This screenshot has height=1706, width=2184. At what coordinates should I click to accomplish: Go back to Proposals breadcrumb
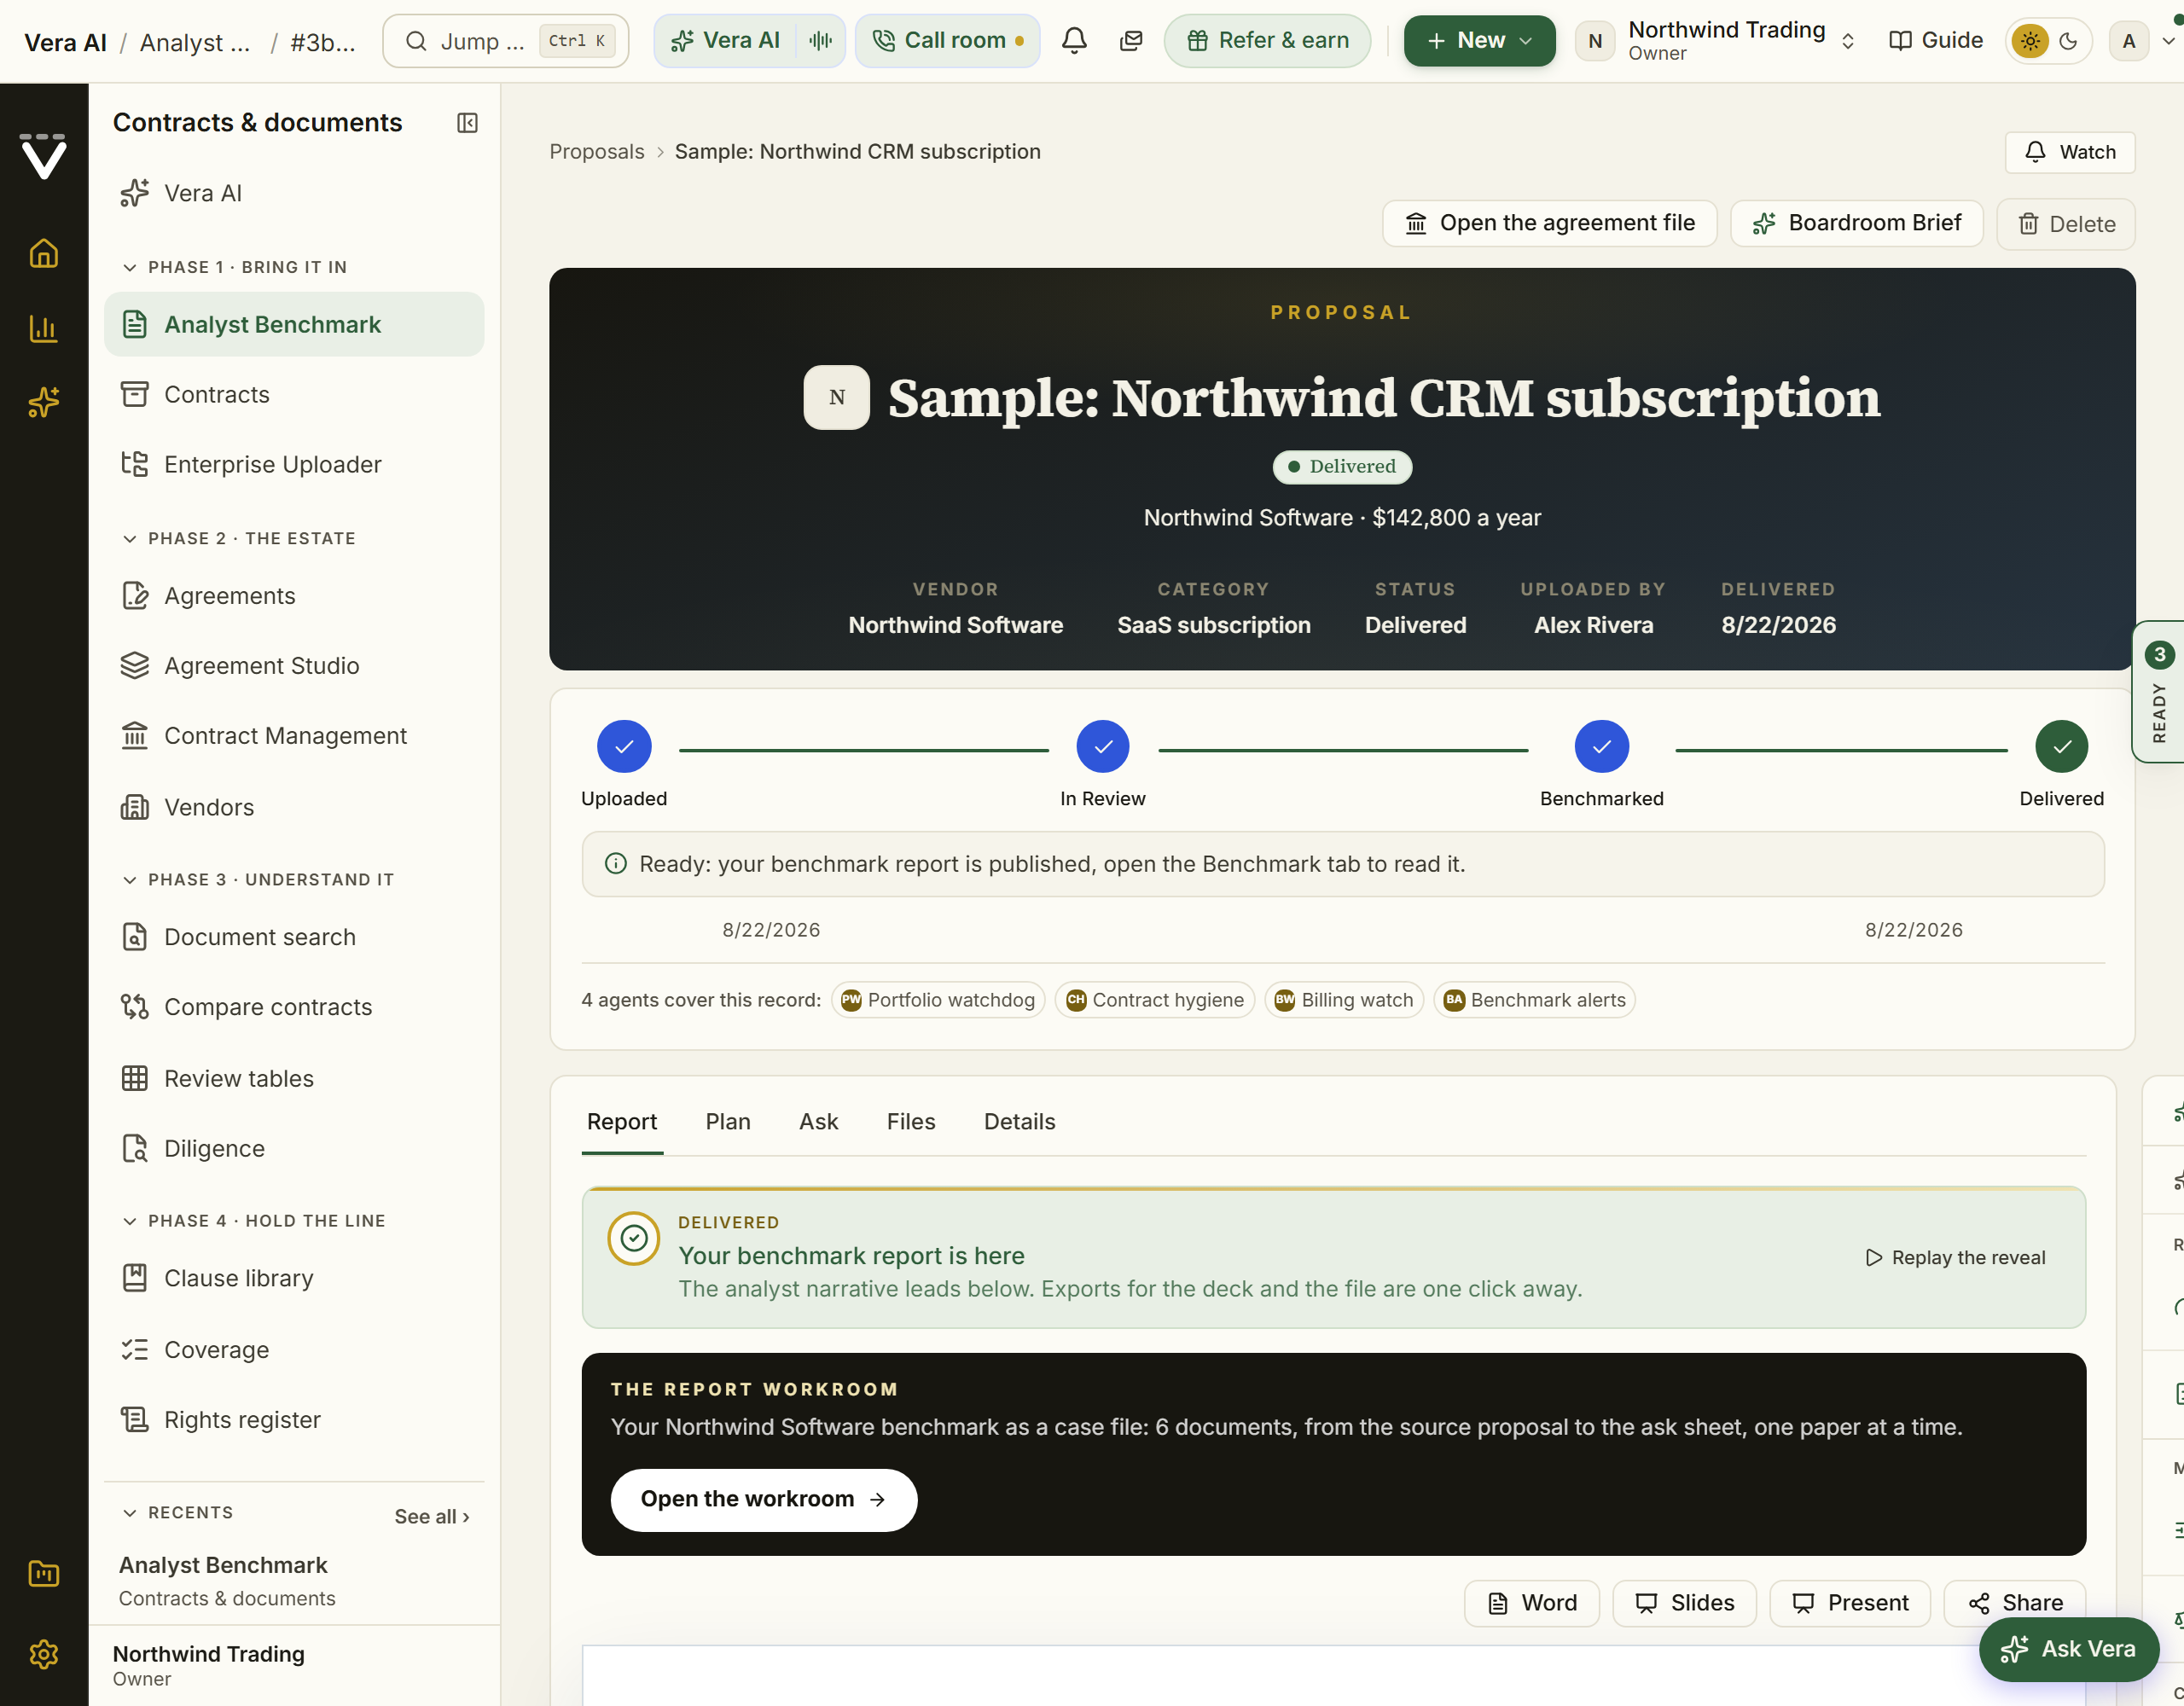click(597, 151)
